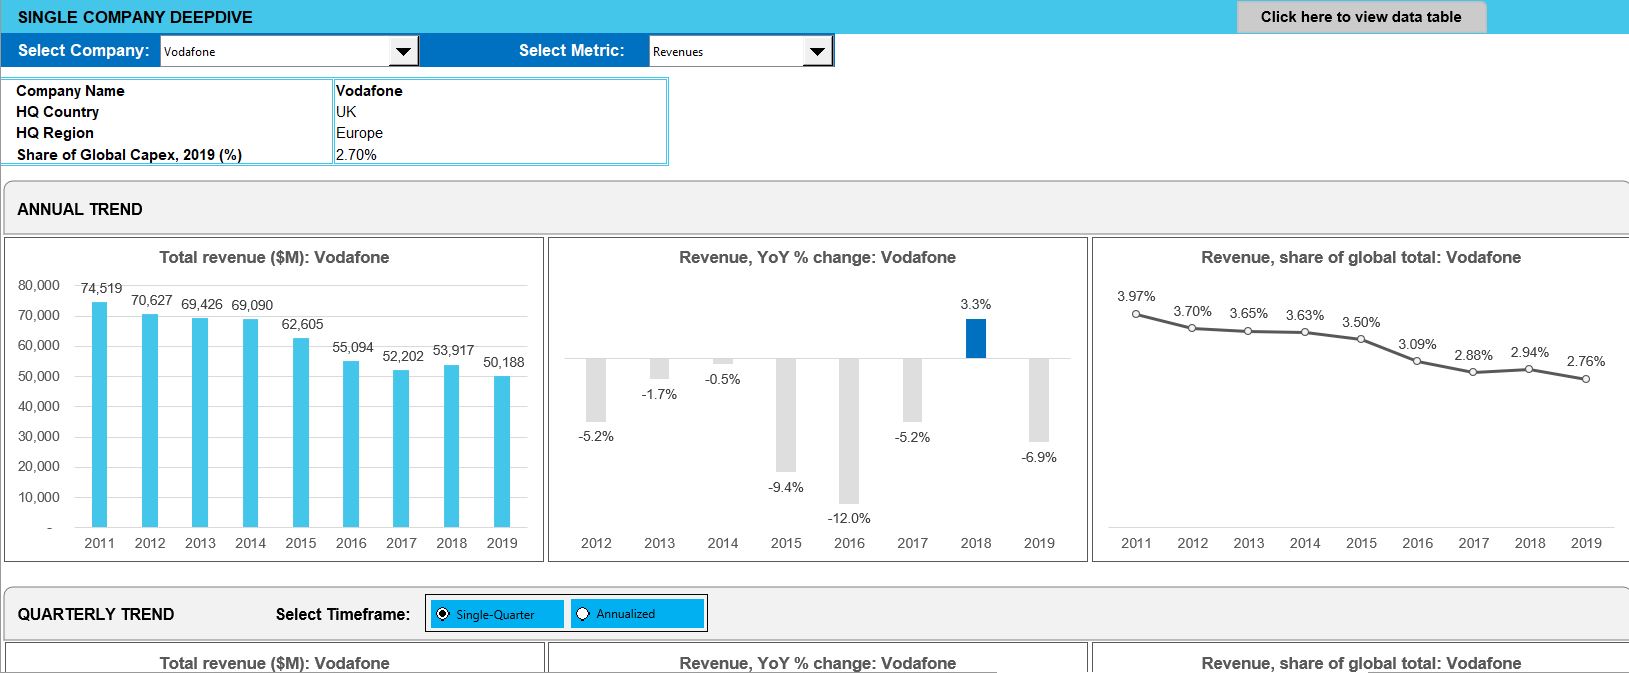Screen dimensions: 1629x673
Task: Click the 2014 YoY bar at -0.5%
Action: [x=723, y=361]
